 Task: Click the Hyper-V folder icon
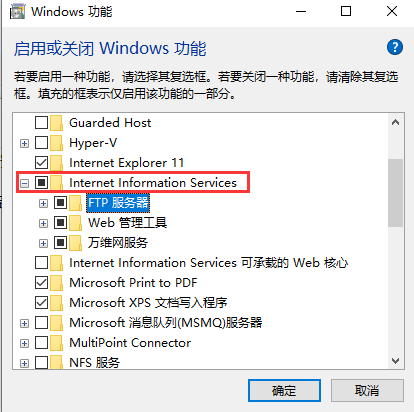tap(57, 143)
